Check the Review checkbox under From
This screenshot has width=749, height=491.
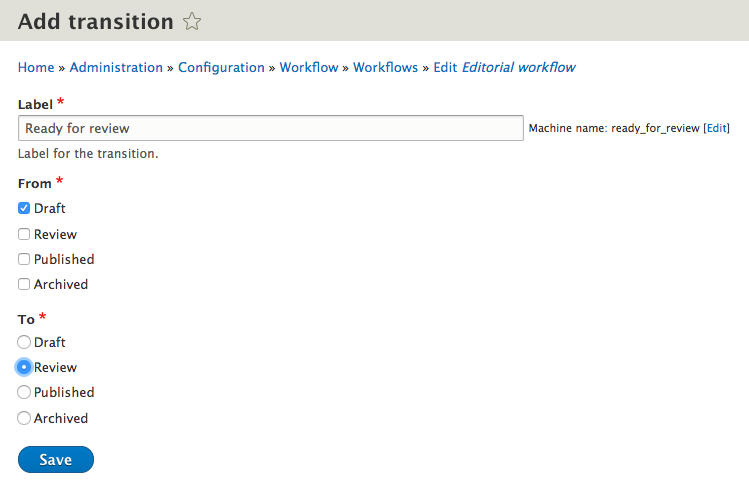[x=24, y=234]
